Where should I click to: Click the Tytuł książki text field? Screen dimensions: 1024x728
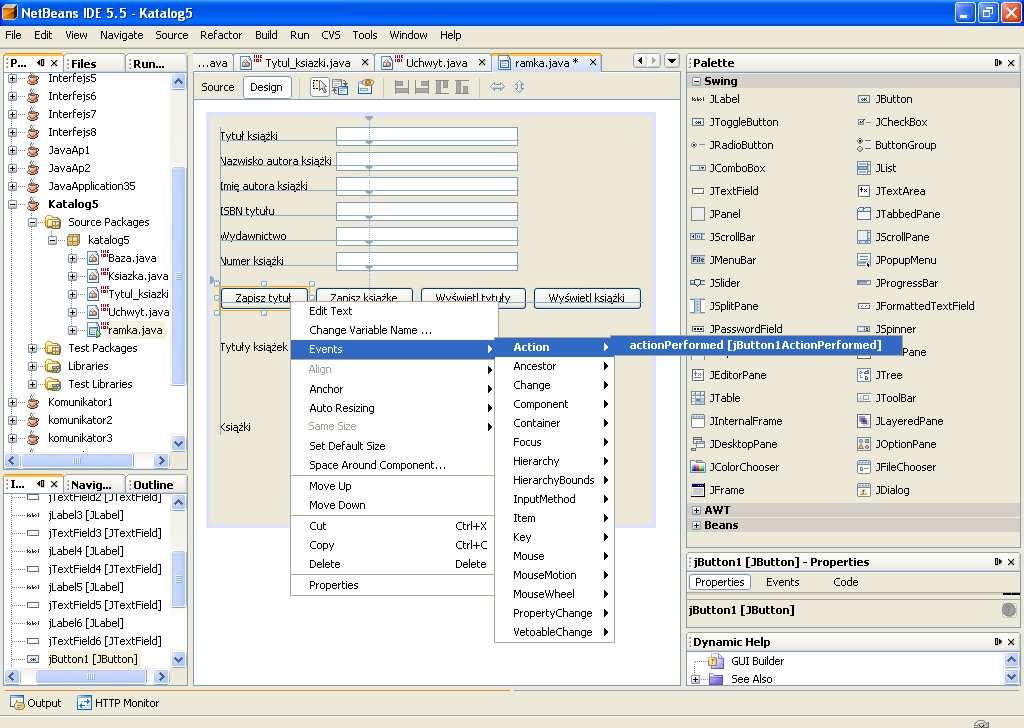426,136
